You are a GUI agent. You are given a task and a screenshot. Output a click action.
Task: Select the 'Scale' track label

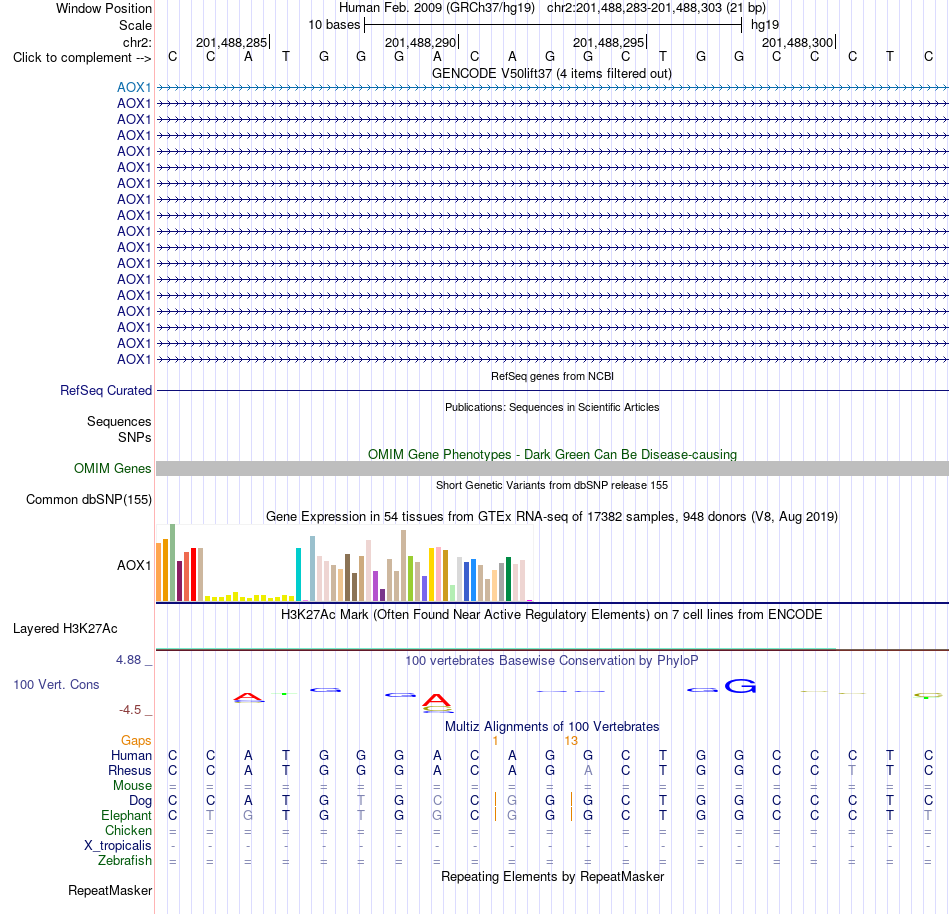click(135, 25)
